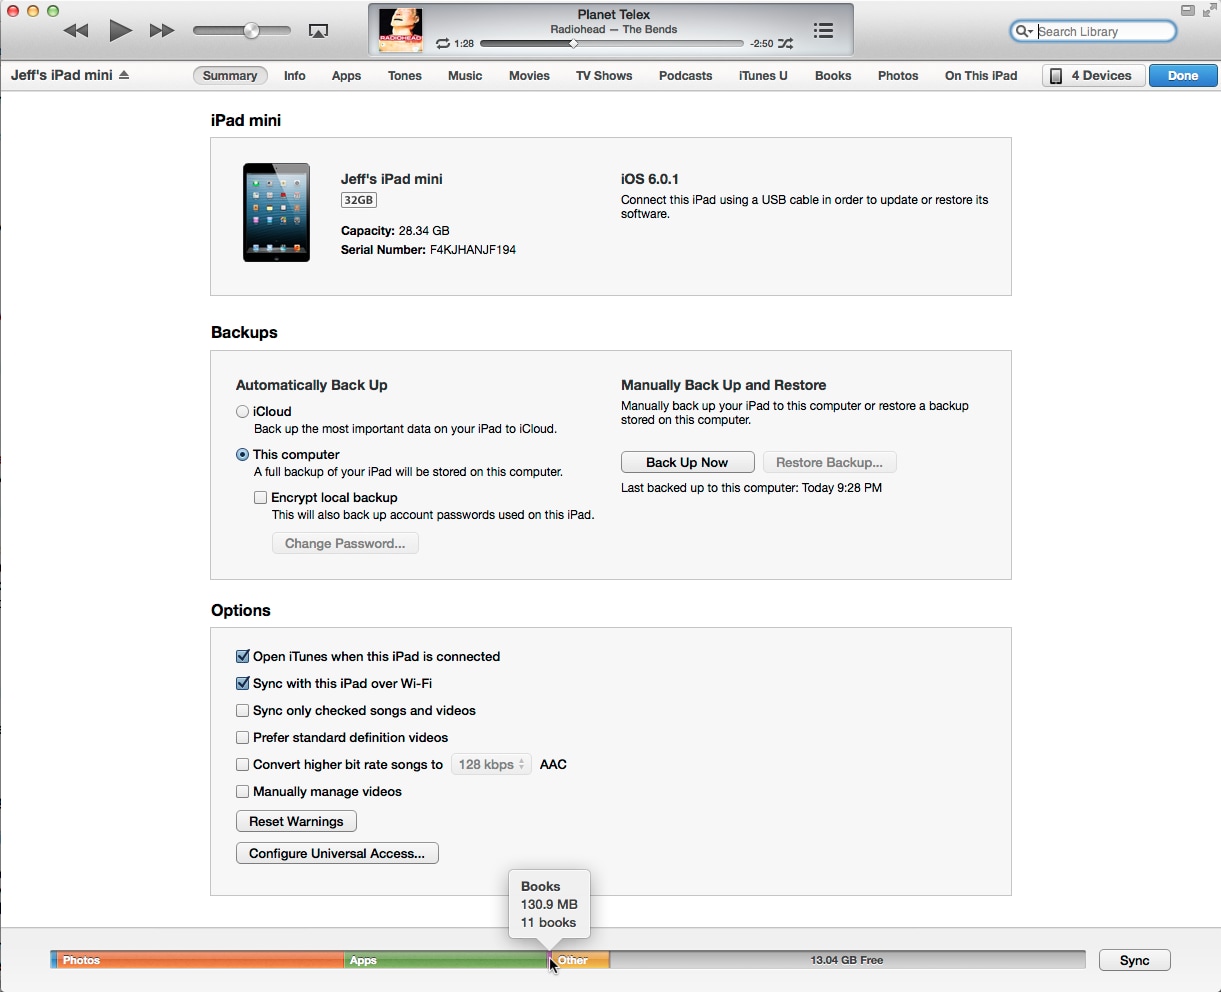Open the Podcasts tab

click(x=686, y=76)
